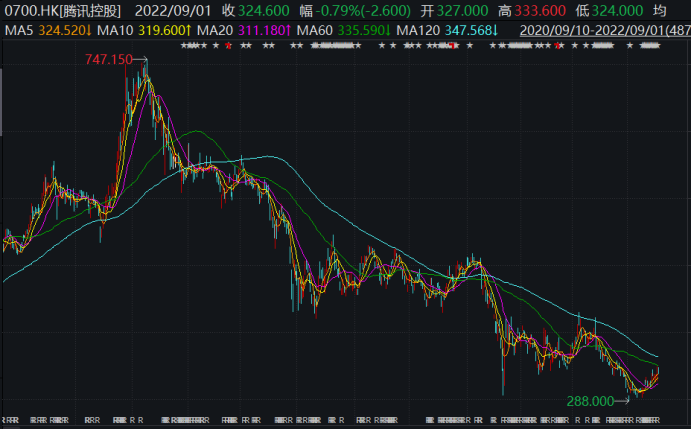Click the arrow beside the 747.150 label
The image size is (692, 430).
[141, 60]
